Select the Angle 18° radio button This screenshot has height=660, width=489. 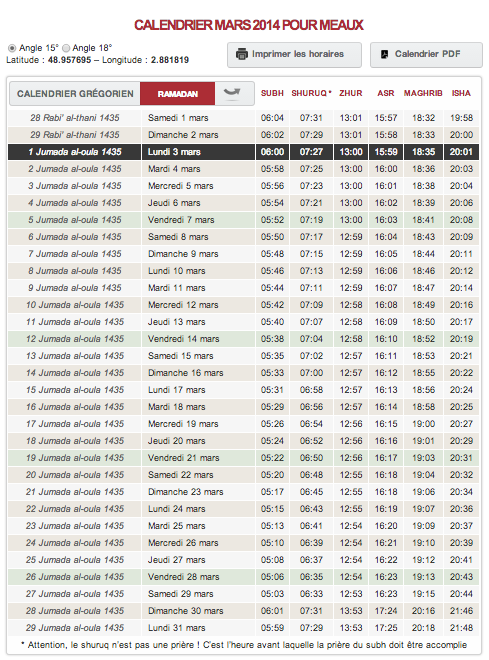coord(66,48)
